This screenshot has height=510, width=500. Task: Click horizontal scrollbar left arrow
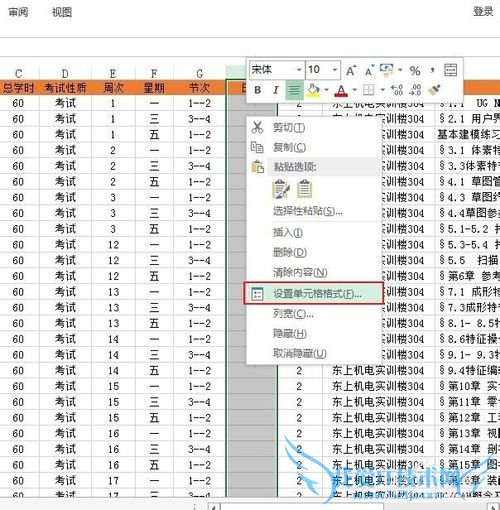point(213,506)
